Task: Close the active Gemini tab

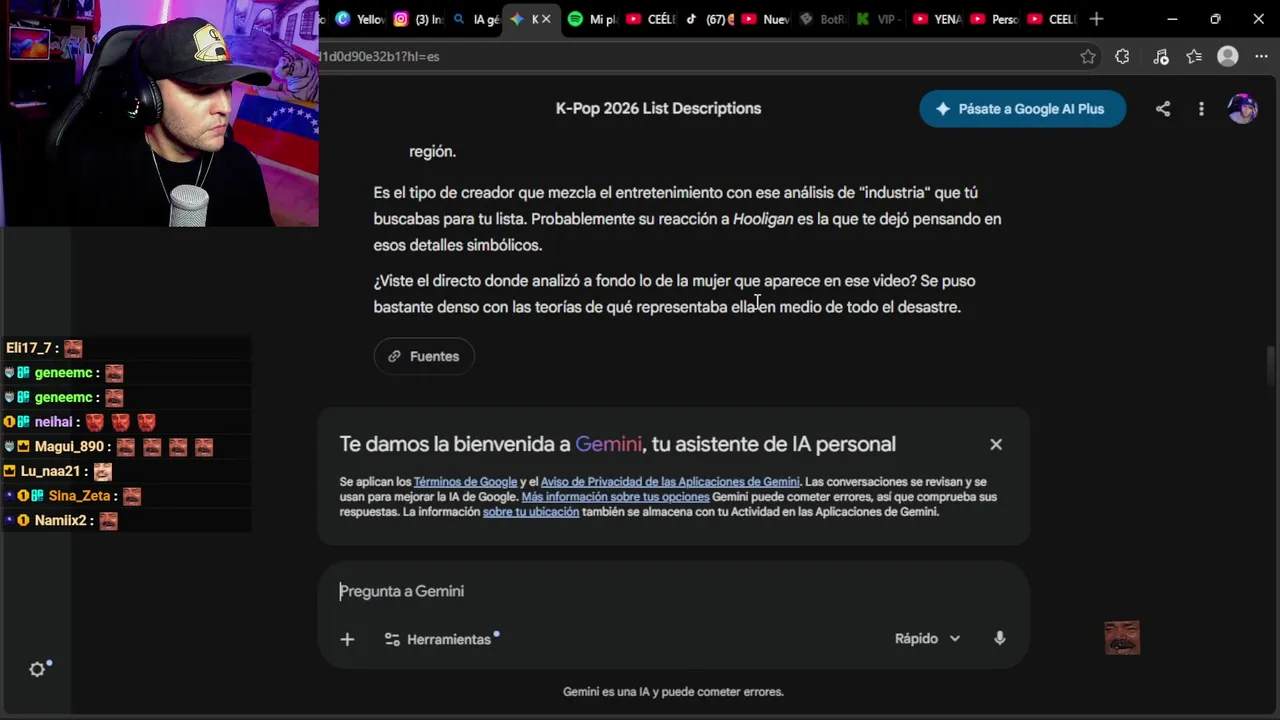Action: click(x=546, y=19)
